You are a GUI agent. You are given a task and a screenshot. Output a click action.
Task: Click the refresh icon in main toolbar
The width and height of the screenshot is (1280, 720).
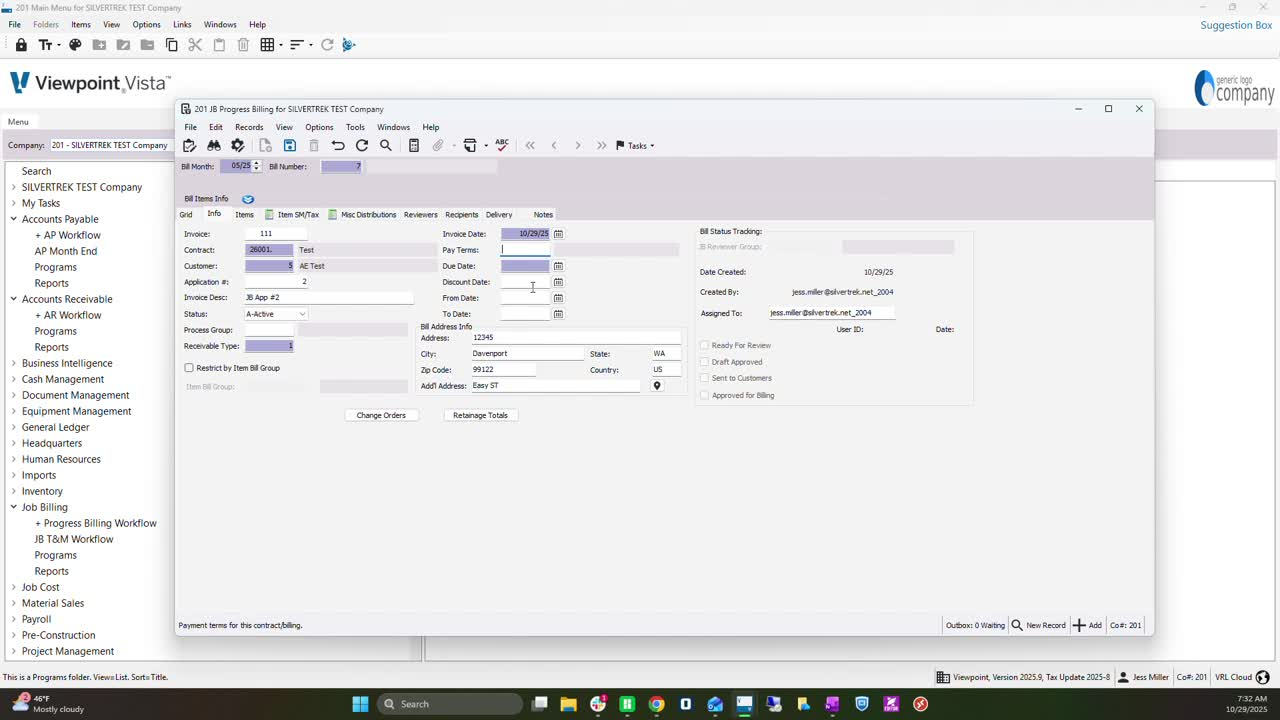coord(327,45)
